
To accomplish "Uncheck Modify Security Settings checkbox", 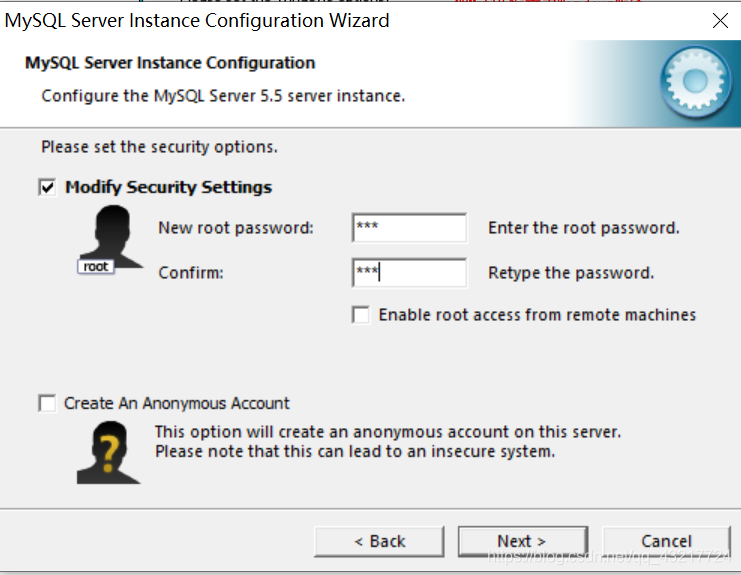I will 47,187.
